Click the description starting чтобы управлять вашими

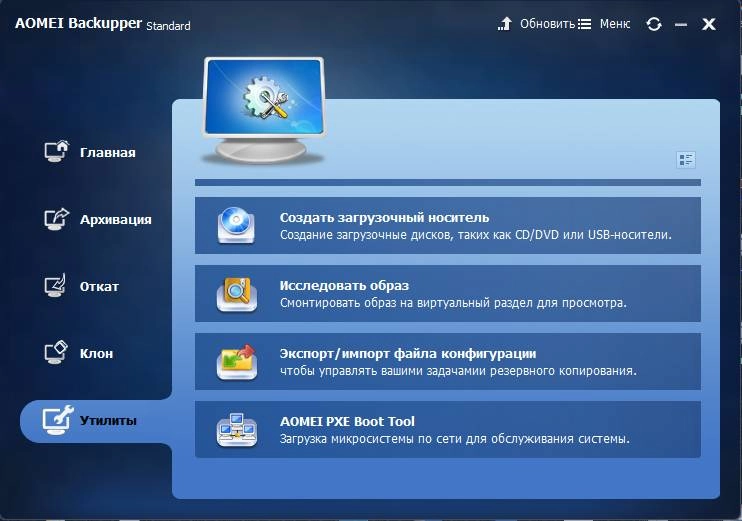coord(458,371)
